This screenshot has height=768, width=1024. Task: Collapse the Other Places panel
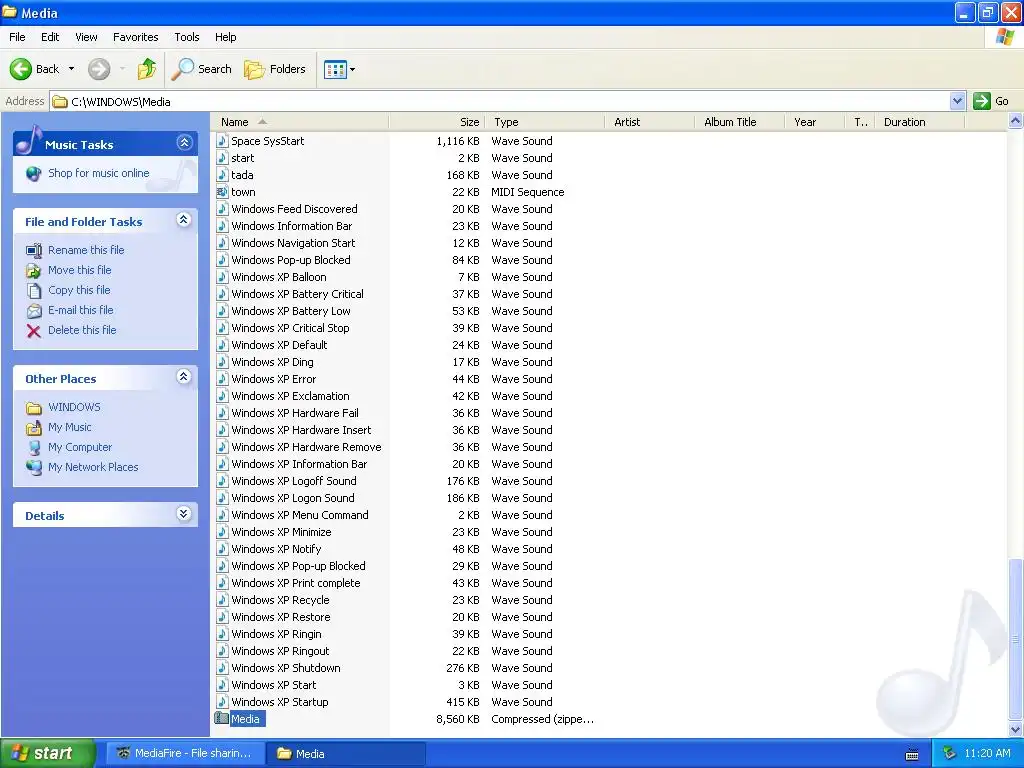pyautogui.click(x=184, y=377)
